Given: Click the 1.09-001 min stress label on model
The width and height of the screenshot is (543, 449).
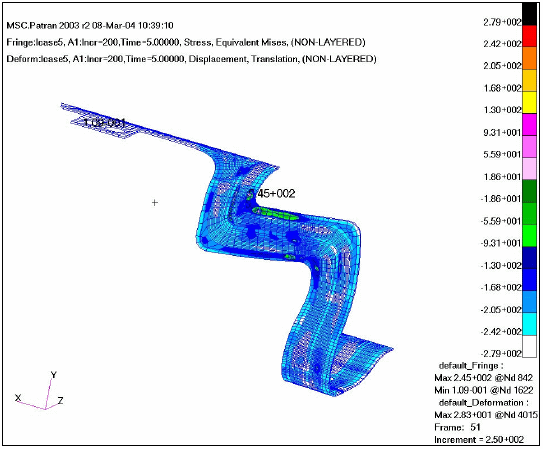Looking at the screenshot, I should pos(104,123).
